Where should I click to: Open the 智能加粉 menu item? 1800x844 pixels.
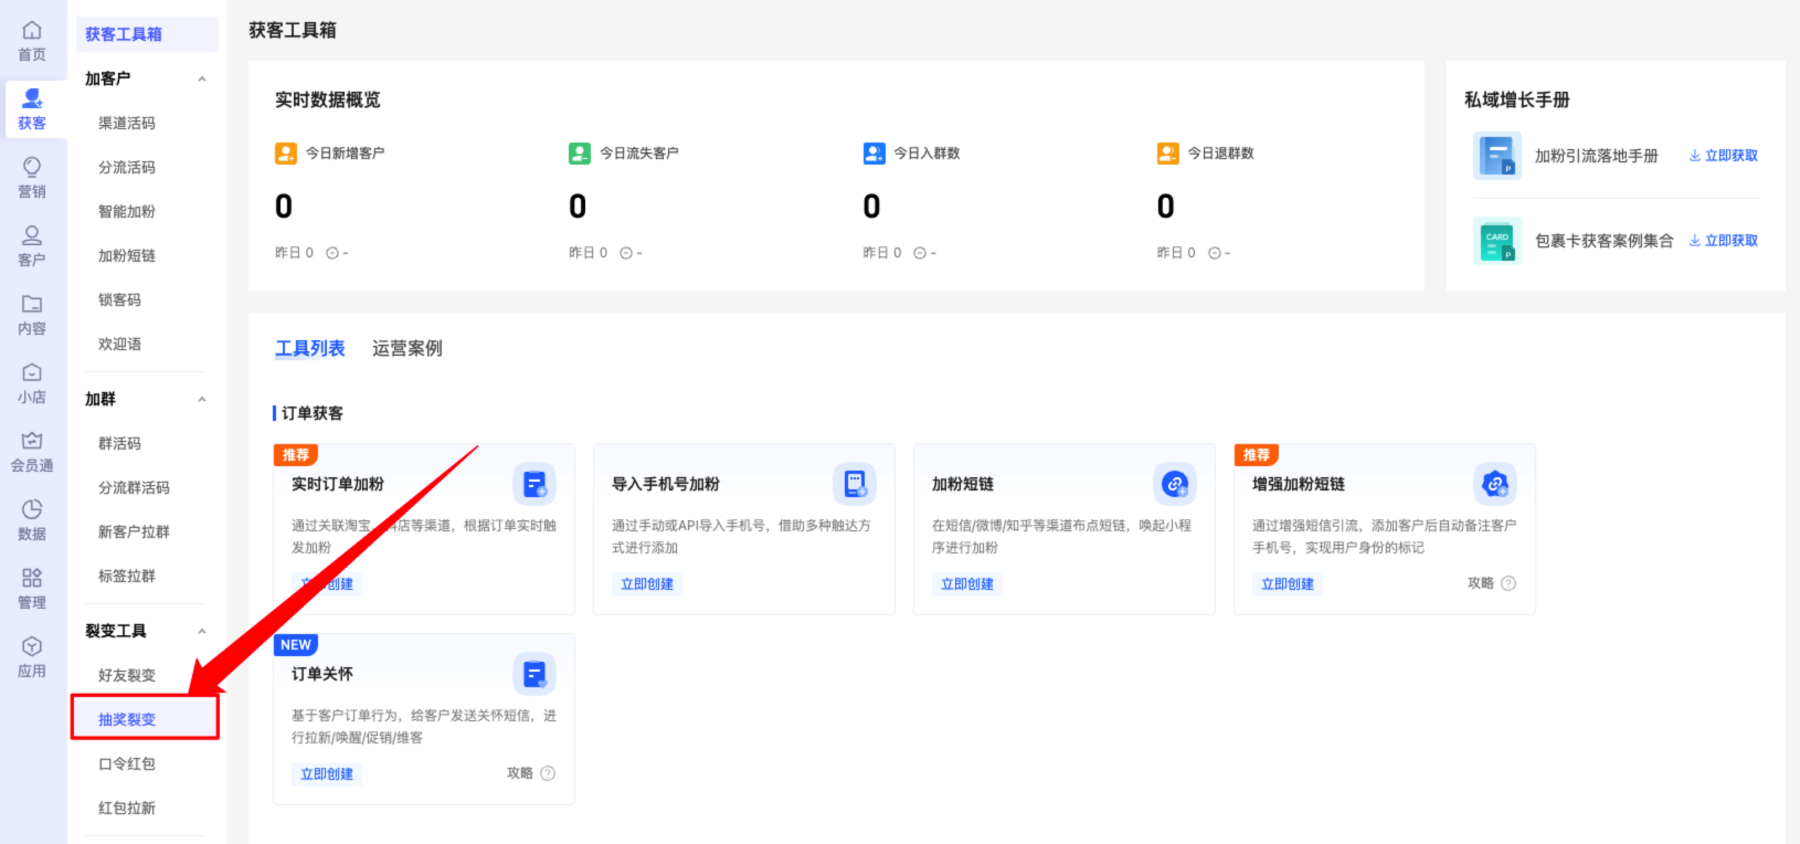[127, 211]
